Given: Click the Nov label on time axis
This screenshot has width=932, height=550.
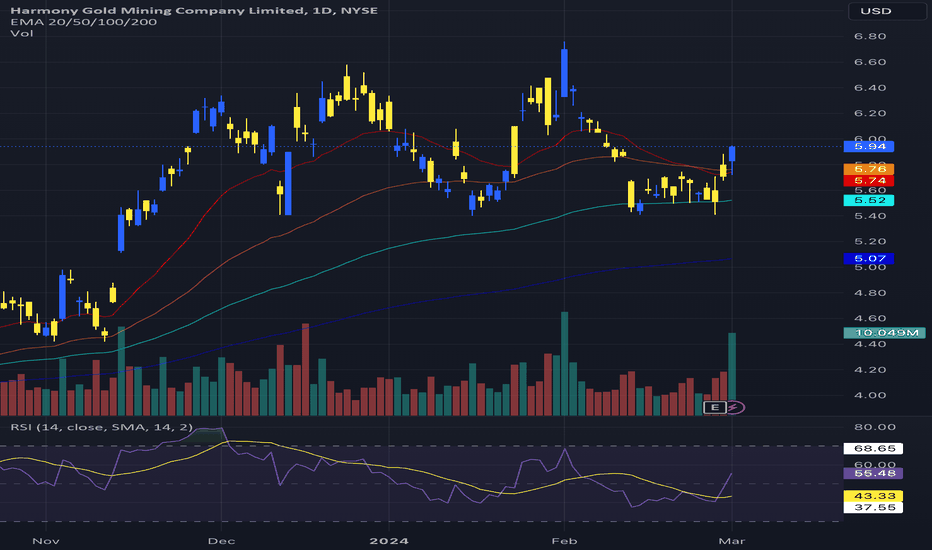Looking at the screenshot, I should click(46, 541).
